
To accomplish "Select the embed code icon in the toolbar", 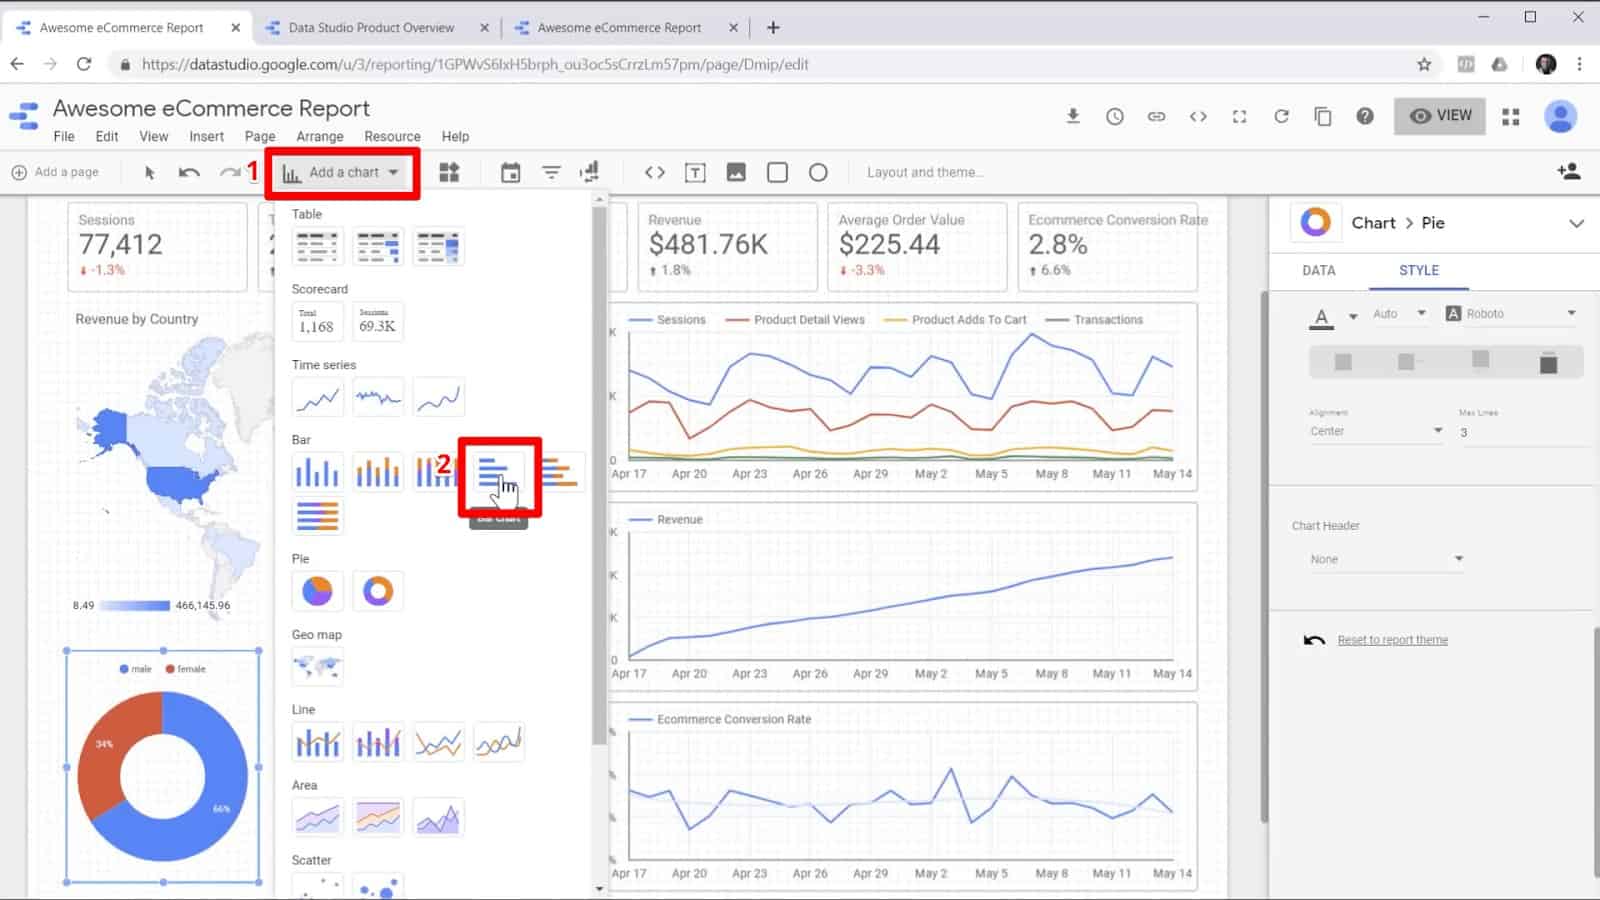I will coord(654,172).
